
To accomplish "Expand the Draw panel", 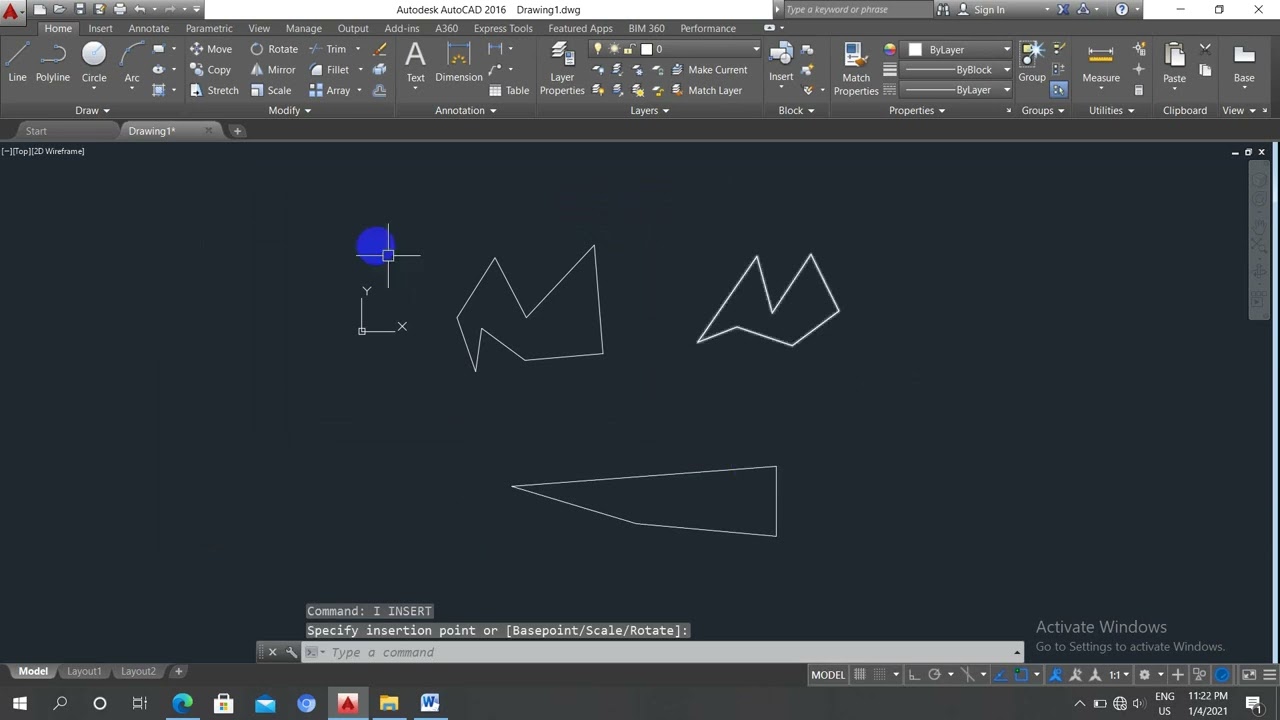I will tap(92, 110).
